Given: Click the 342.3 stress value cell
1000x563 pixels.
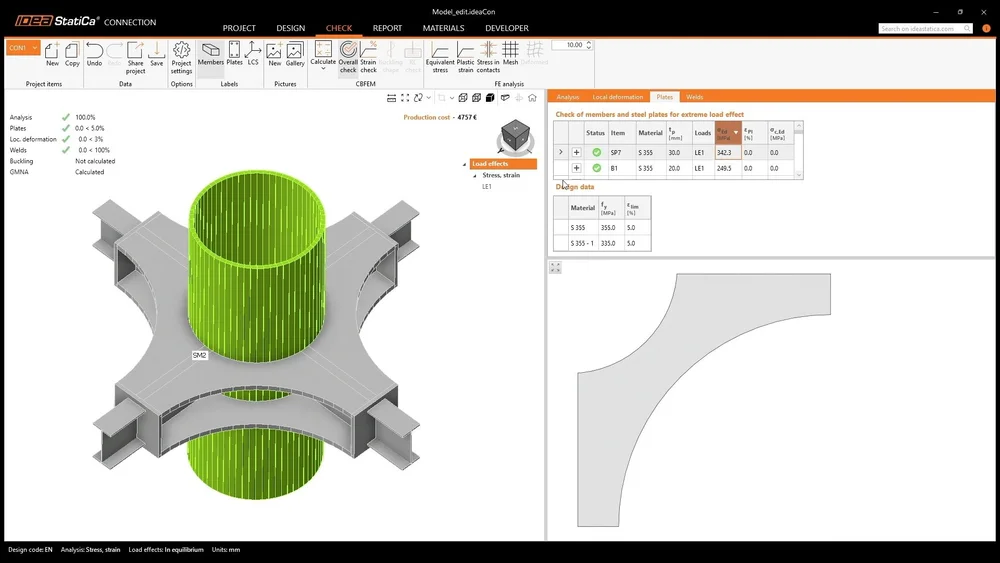Looking at the screenshot, I should pyautogui.click(x=728, y=152).
